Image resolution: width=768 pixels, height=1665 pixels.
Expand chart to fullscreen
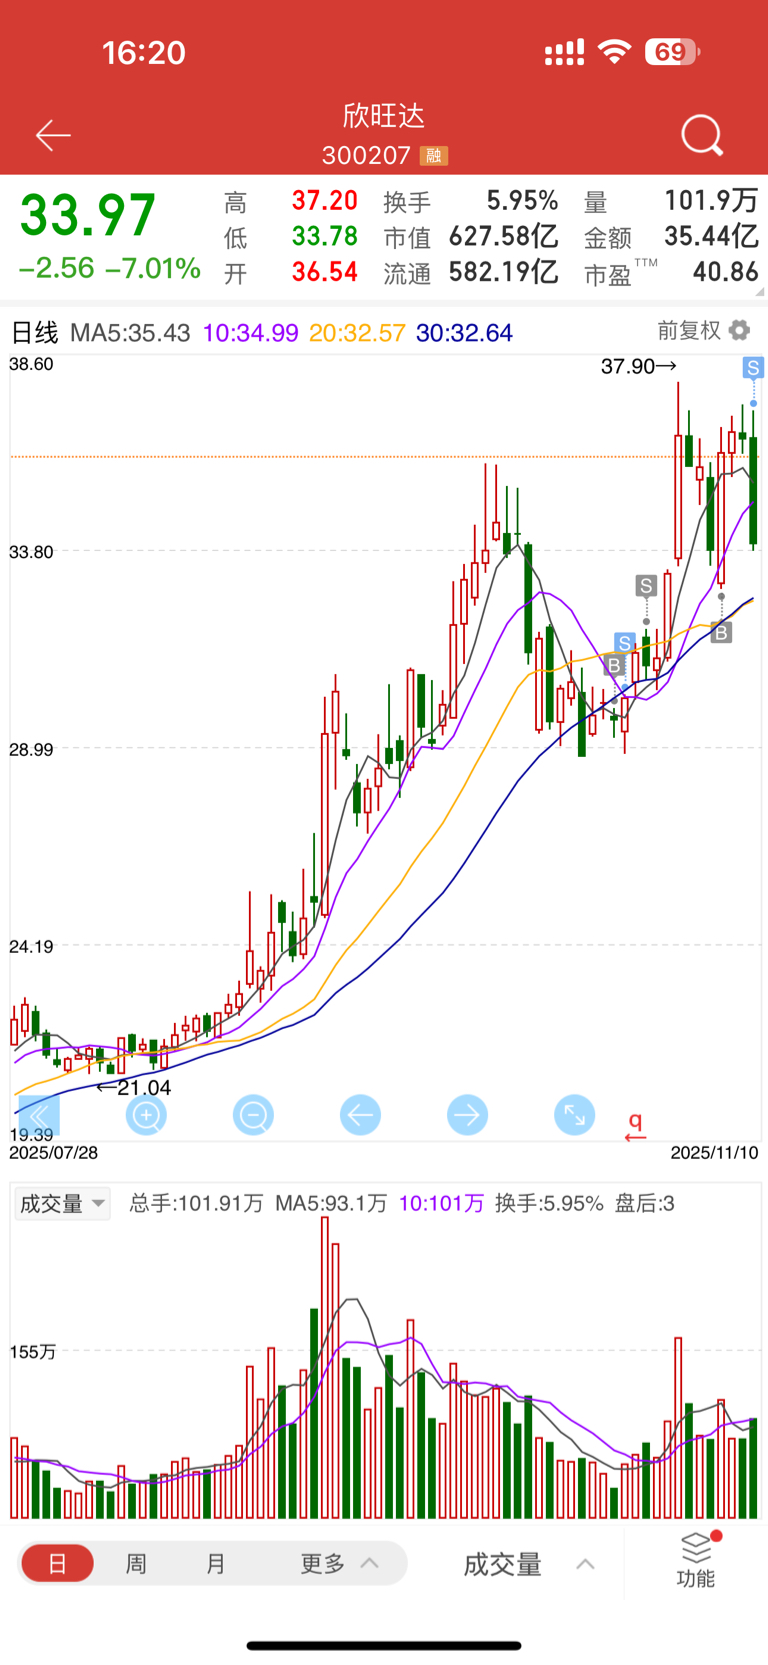tap(574, 1115)
